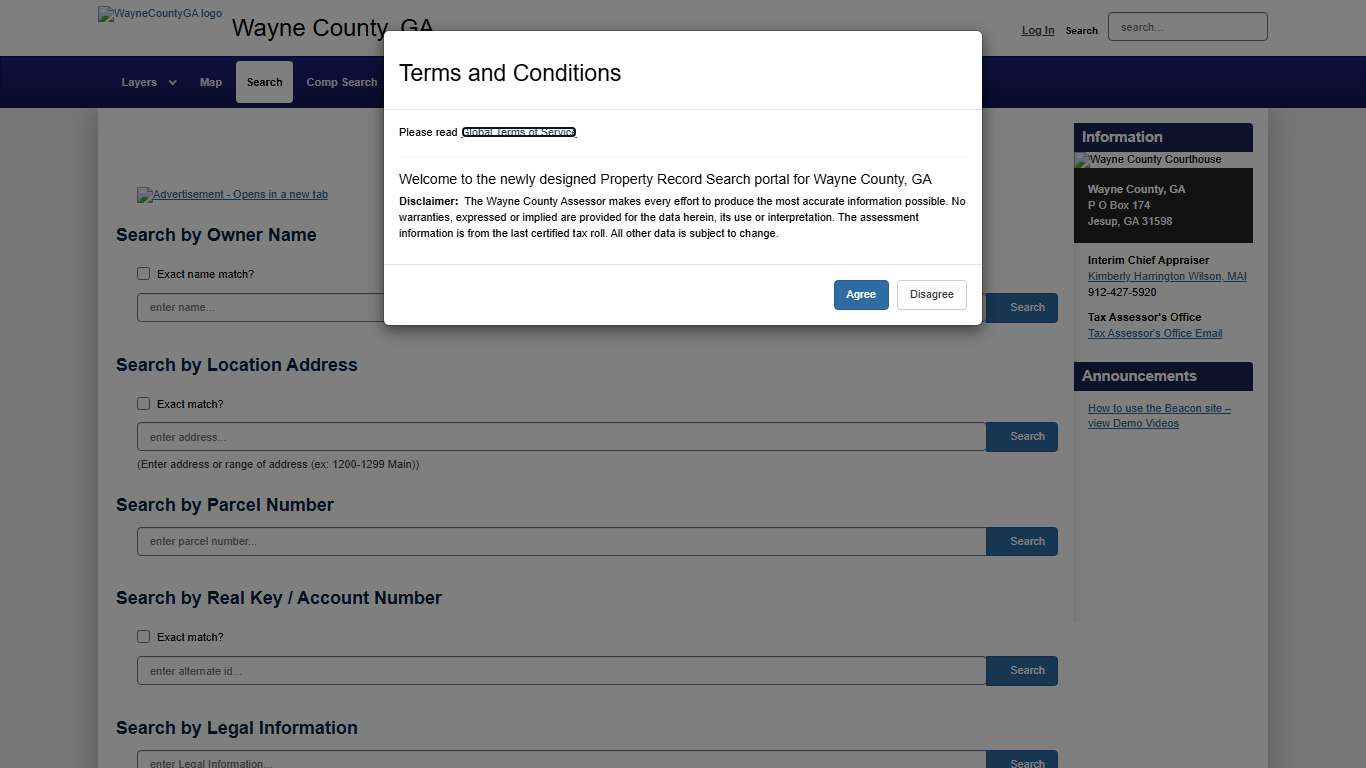Enable exact name match checkbox
The height and width of the screenshot is (768, 1366).
[x=144, y=274]
